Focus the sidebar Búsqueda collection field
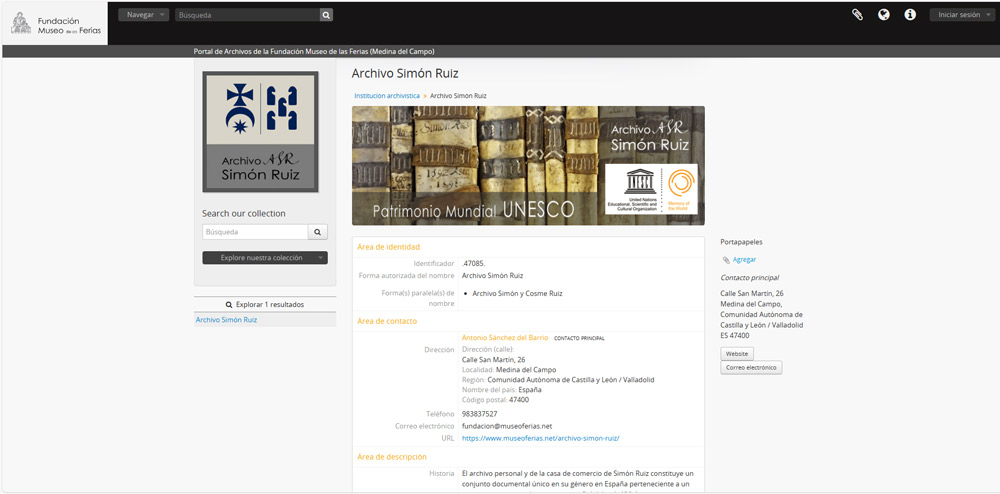The height and width of the screenshot is (494, 1000). tap(255, 232)
